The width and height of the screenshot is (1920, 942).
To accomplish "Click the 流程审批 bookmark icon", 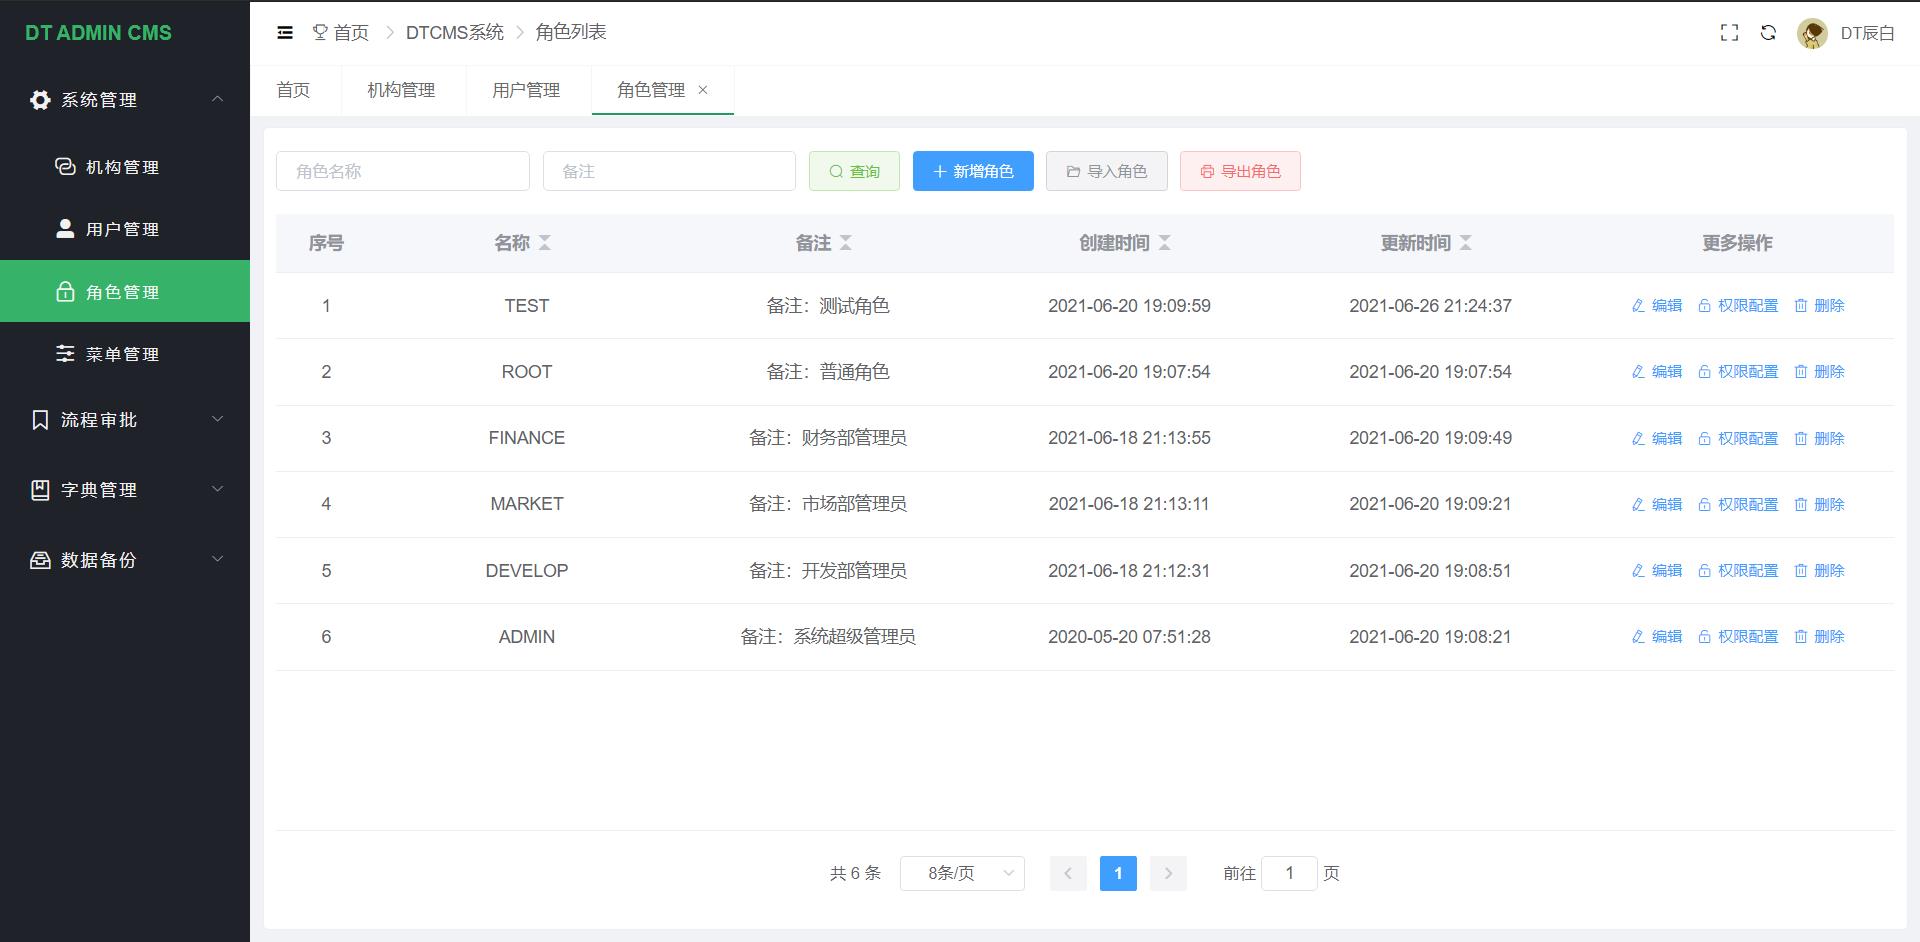I will coord(40,420).
